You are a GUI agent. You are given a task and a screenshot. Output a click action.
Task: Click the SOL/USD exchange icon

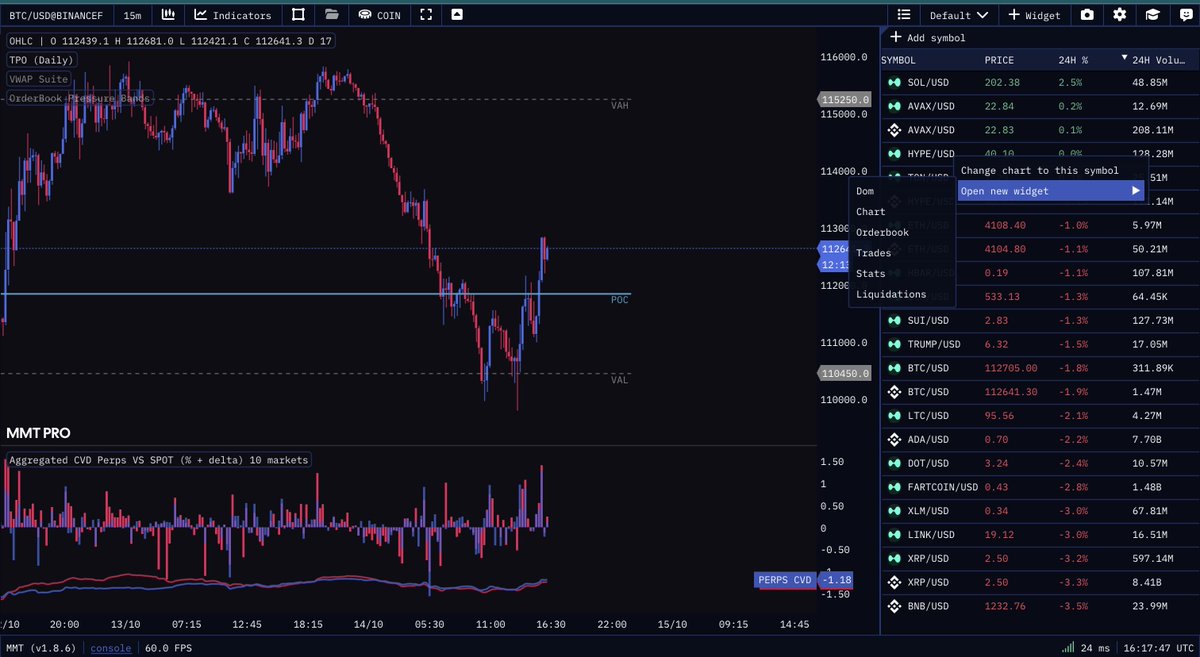894,82
